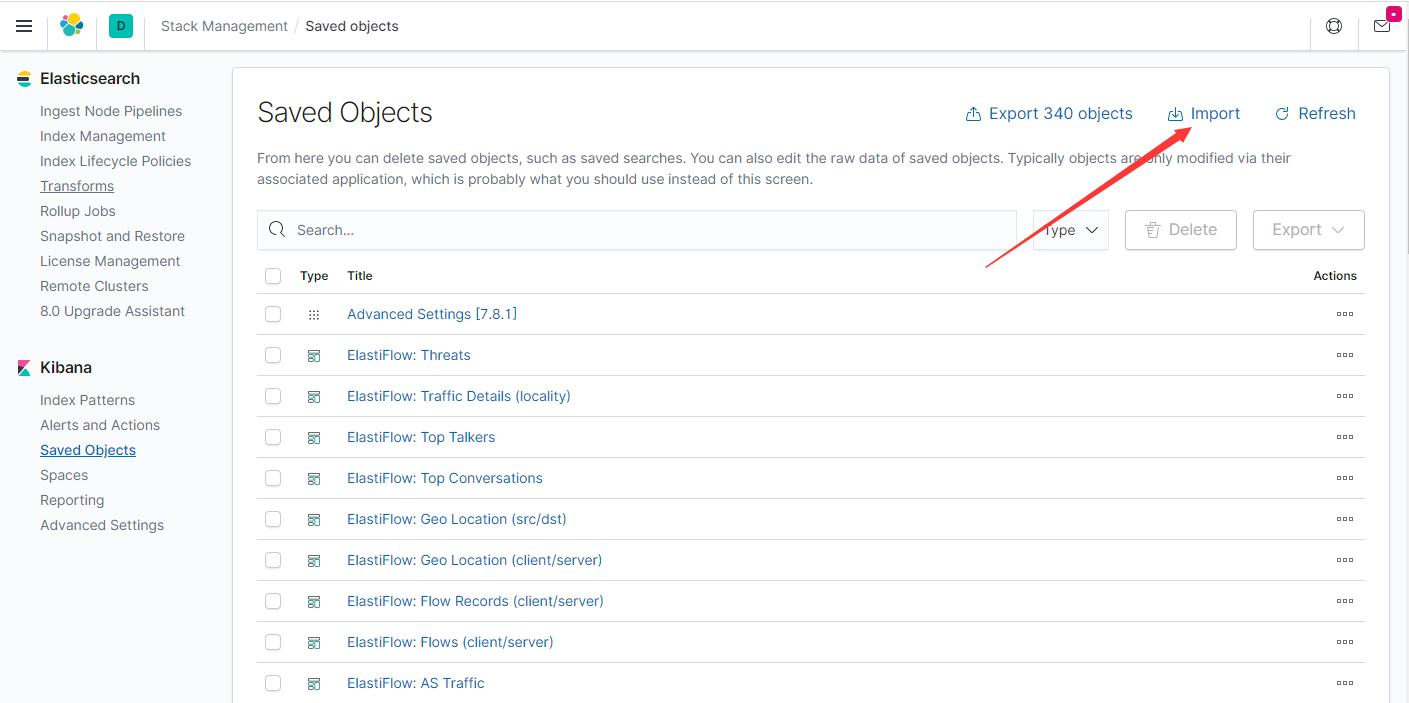The height and width of the screenshot is (703, 1409).
Task: Sort by the Title column header
Action: pyautogui.click(x=359, y=276)
